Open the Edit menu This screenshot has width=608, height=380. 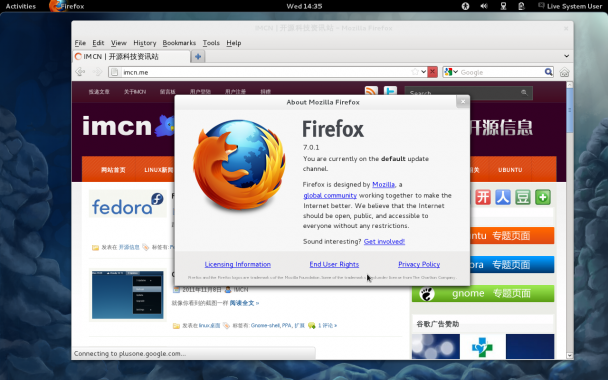coord(98,43)
